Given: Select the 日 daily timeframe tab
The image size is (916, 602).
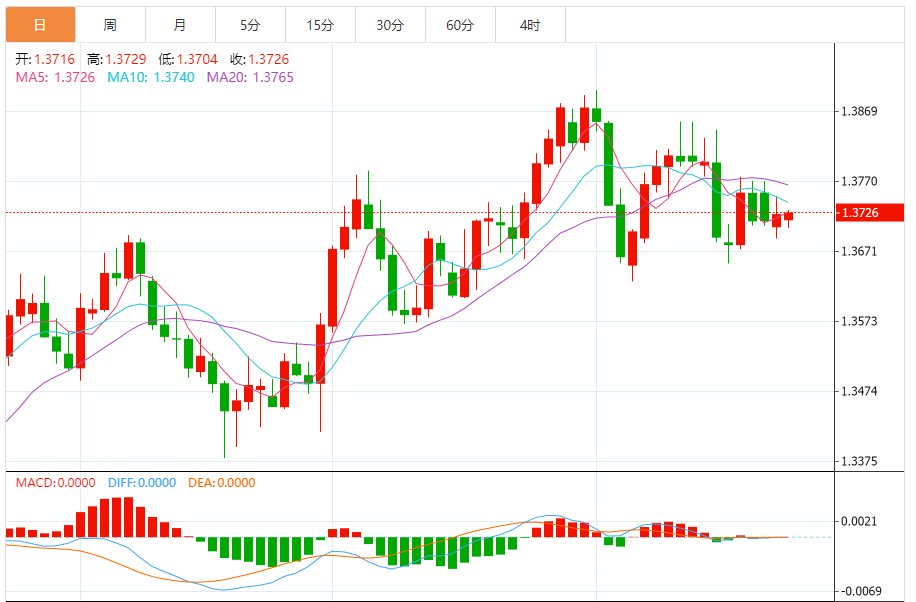Looking at the screenshot, I should pyautogui.click(x=40, y=25).
